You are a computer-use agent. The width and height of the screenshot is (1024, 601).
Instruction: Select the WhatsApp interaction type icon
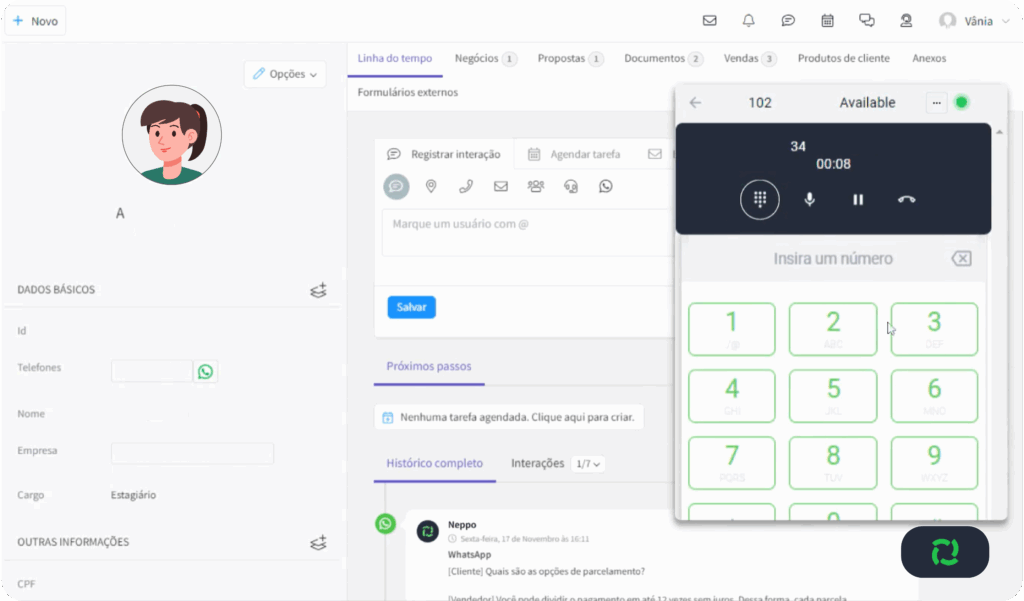[606, 186]
